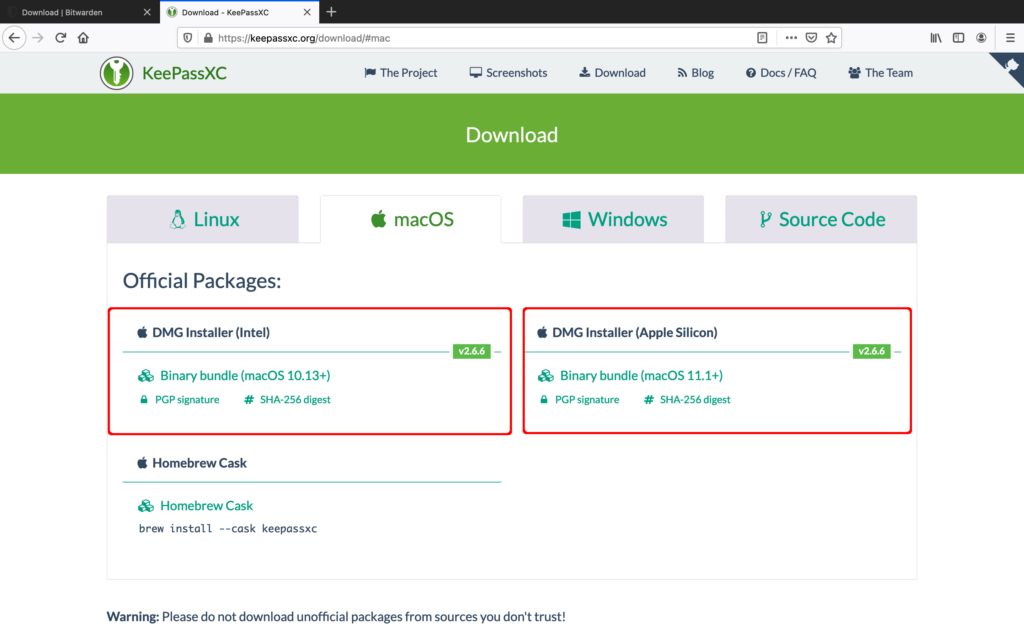The image size is (1024, 640).
Task: Open the Screenshots navigation item
Action: (x=508, y=73)
